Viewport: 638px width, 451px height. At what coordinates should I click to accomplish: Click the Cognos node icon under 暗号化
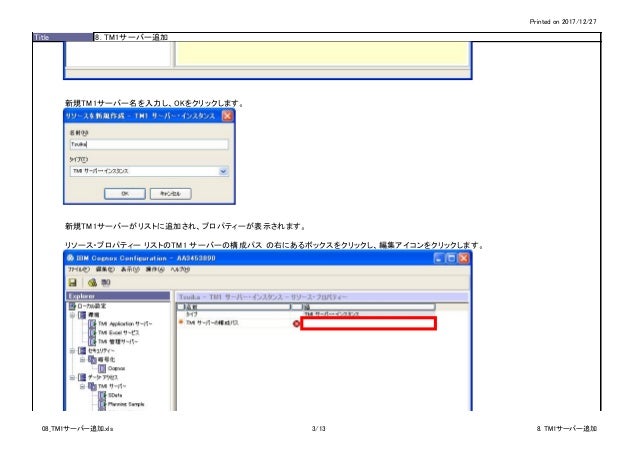pos(102,368)
